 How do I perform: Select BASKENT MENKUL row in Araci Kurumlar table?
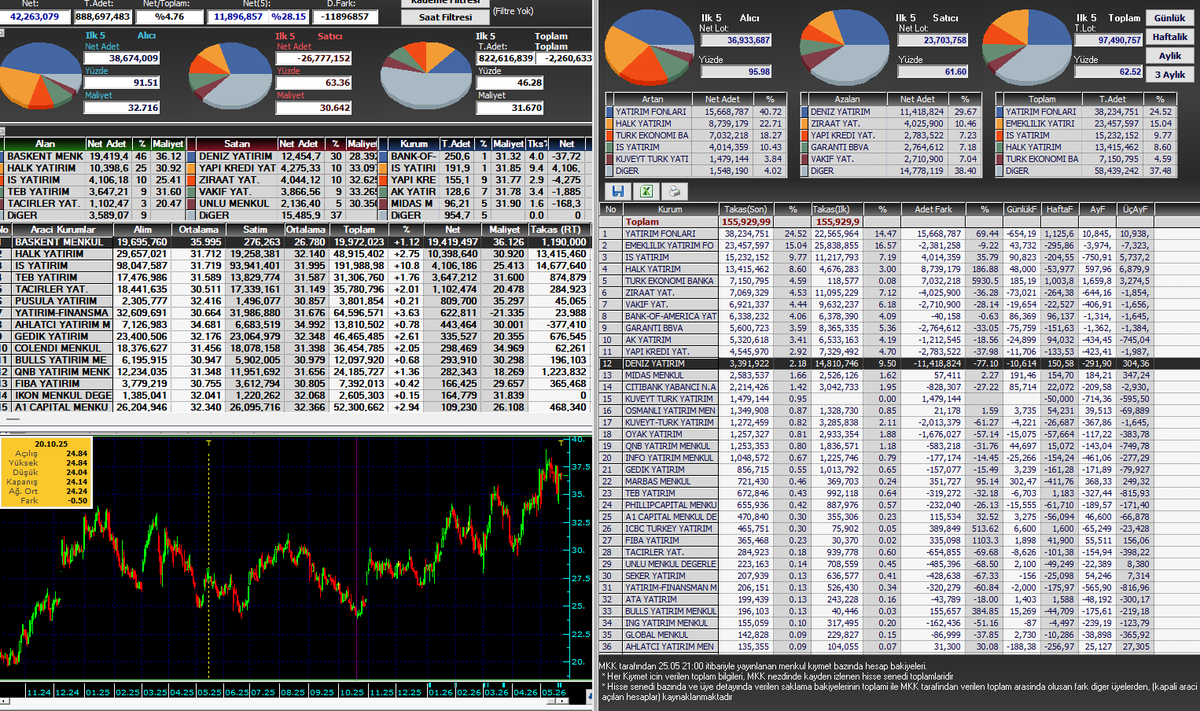[x=294, y=241]
